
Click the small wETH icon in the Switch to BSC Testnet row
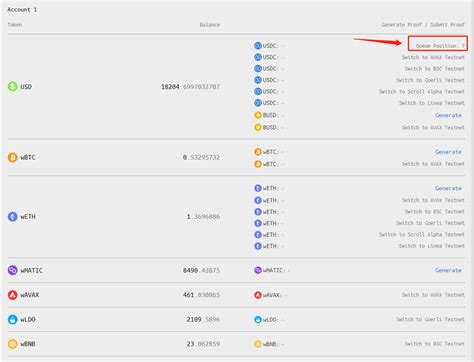coord(258,212)
